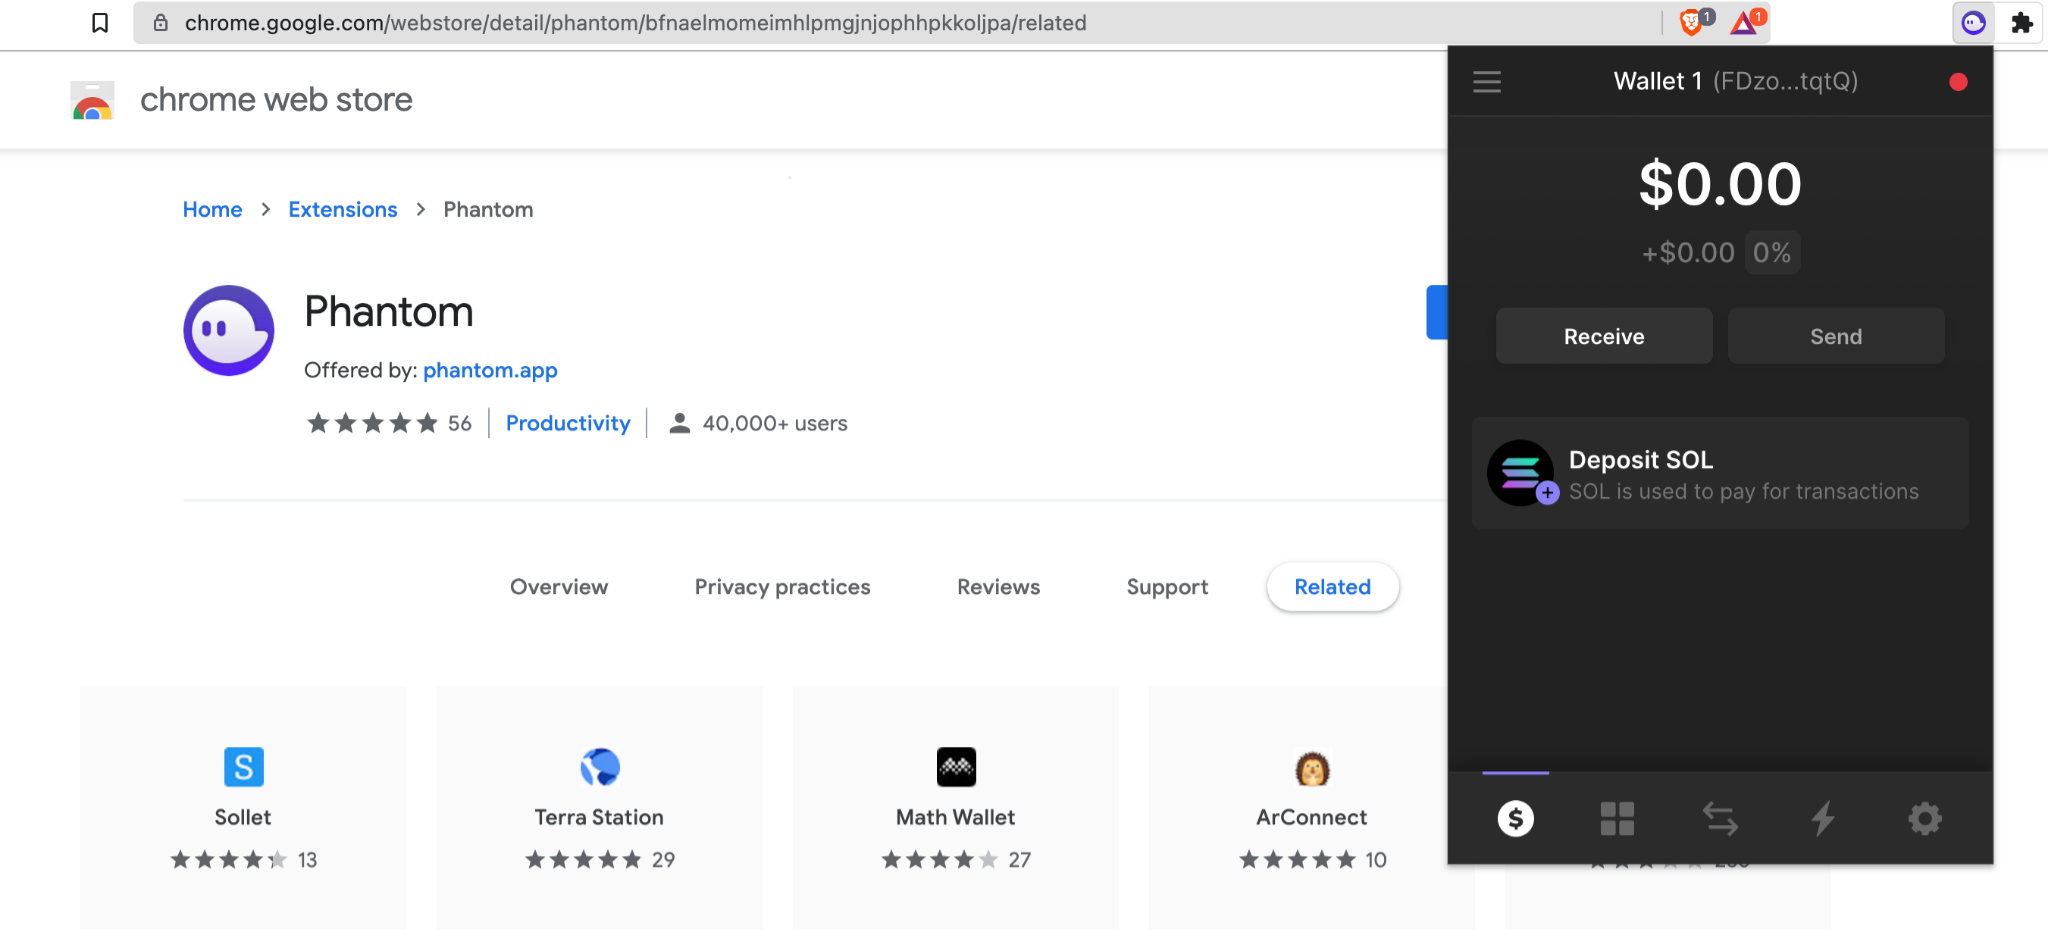Bookmark this page with bookmark icon
Screen dimensions: 2048x938
coord(100,23)
